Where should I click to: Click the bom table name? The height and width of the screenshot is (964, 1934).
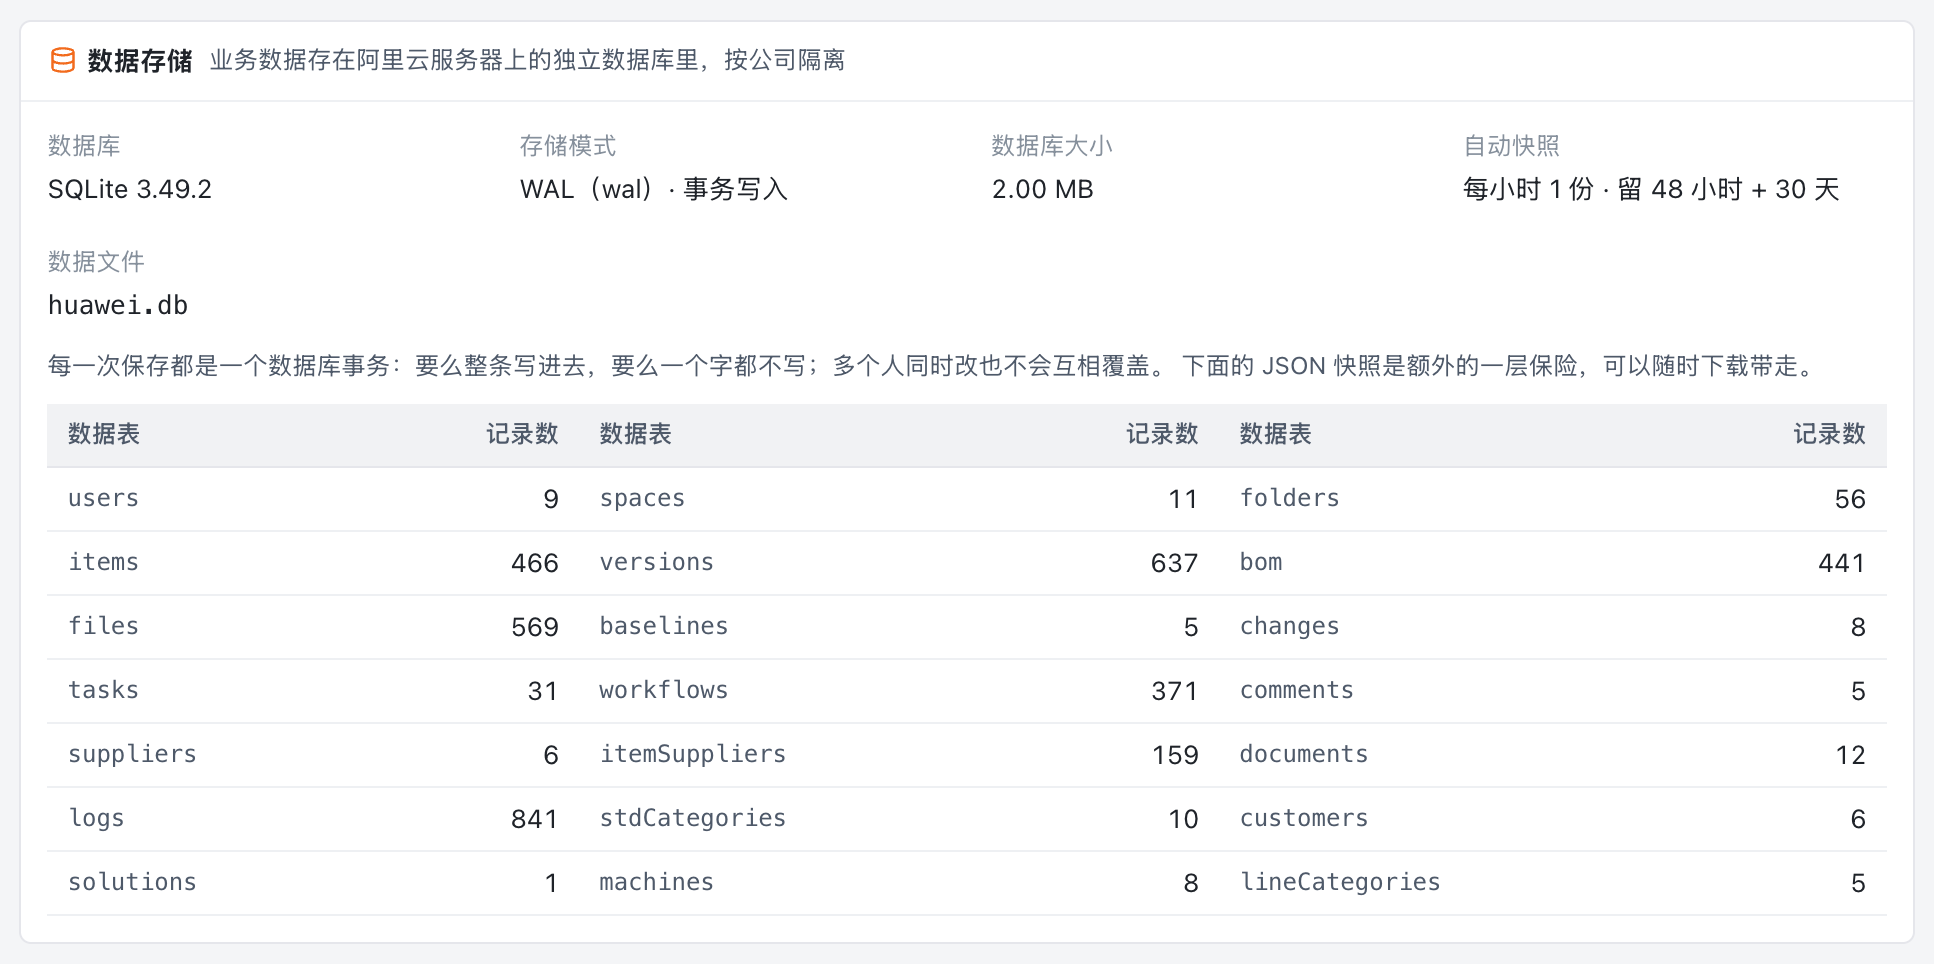point(1261,562)
